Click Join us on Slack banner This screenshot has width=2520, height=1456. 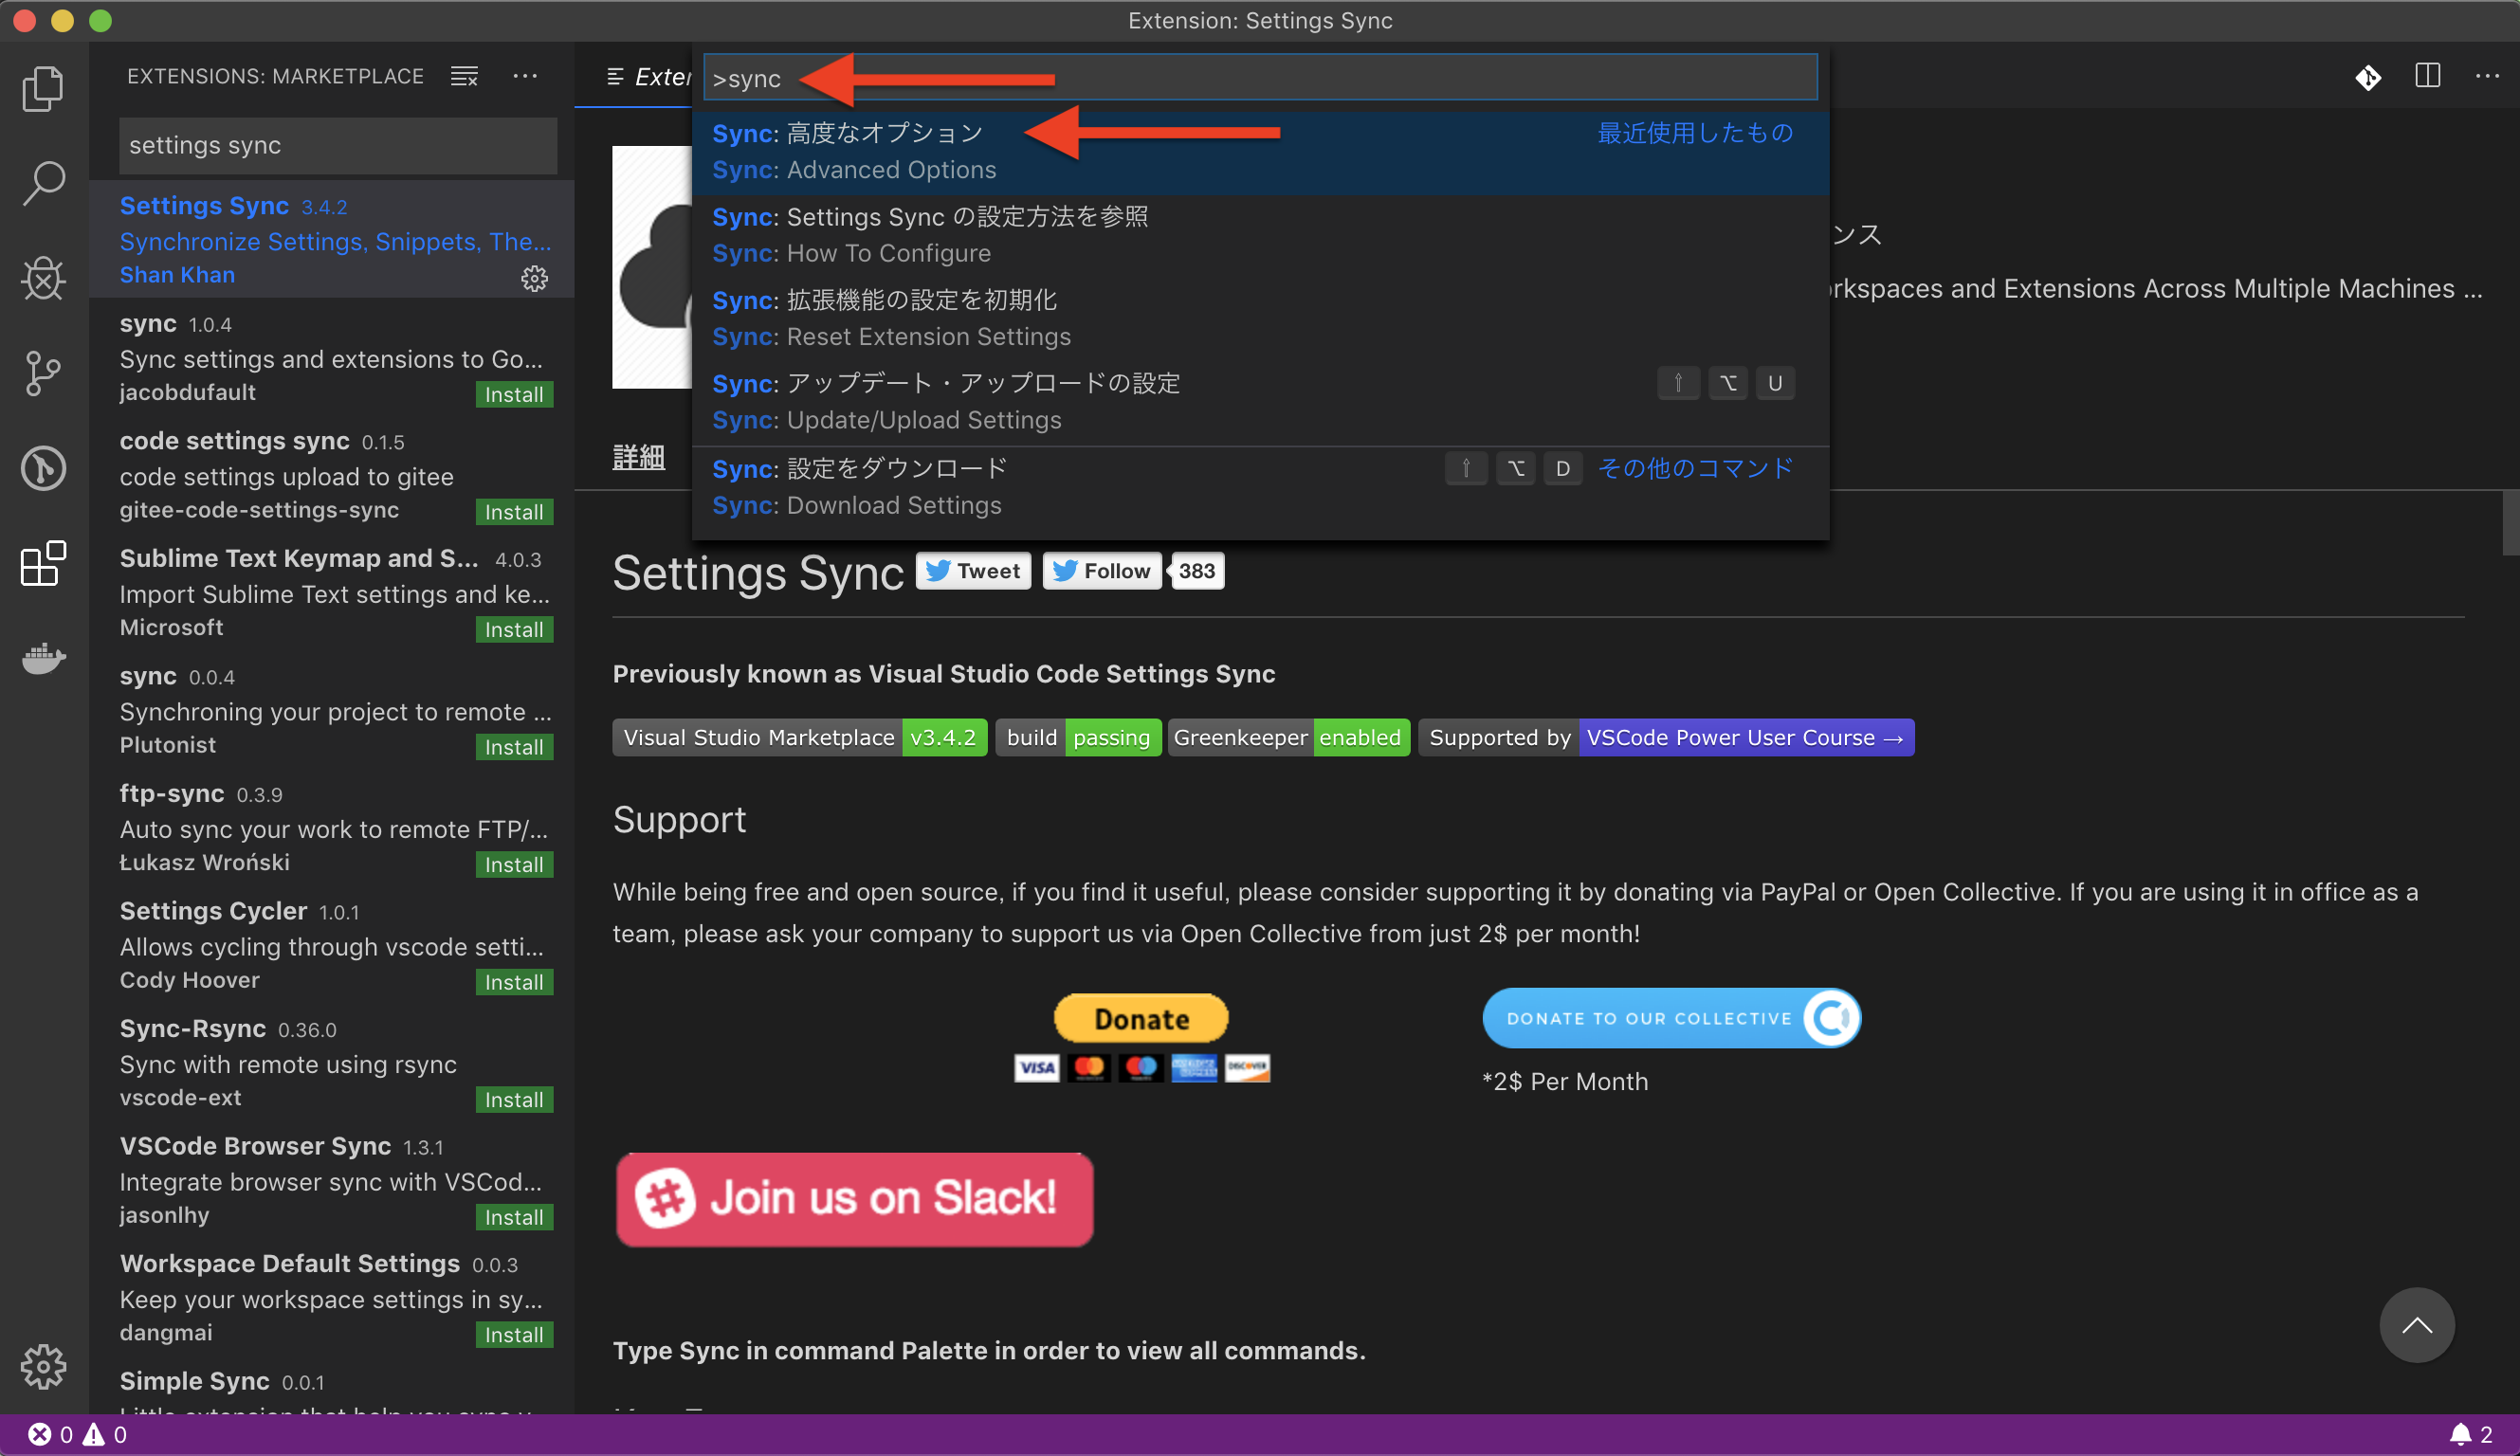pyautogui.click(x=854, y=1199)
